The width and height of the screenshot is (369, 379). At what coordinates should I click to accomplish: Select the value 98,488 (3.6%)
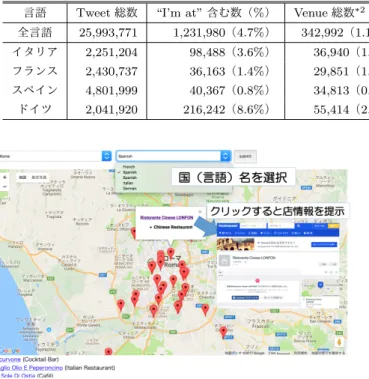coord(230,52)
